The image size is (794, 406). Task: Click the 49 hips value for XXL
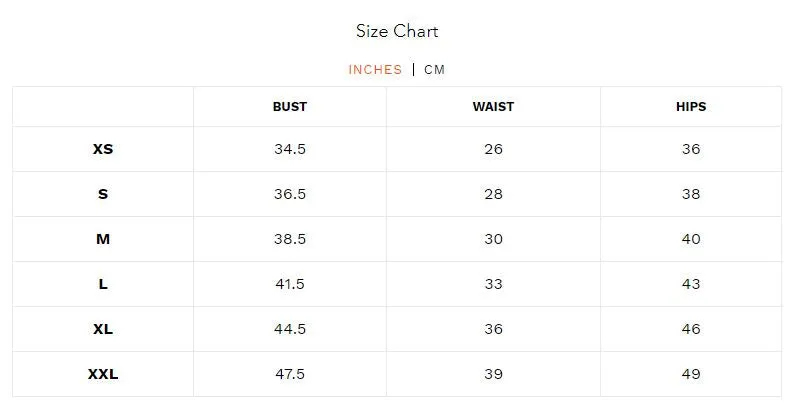tap(691, 374)
